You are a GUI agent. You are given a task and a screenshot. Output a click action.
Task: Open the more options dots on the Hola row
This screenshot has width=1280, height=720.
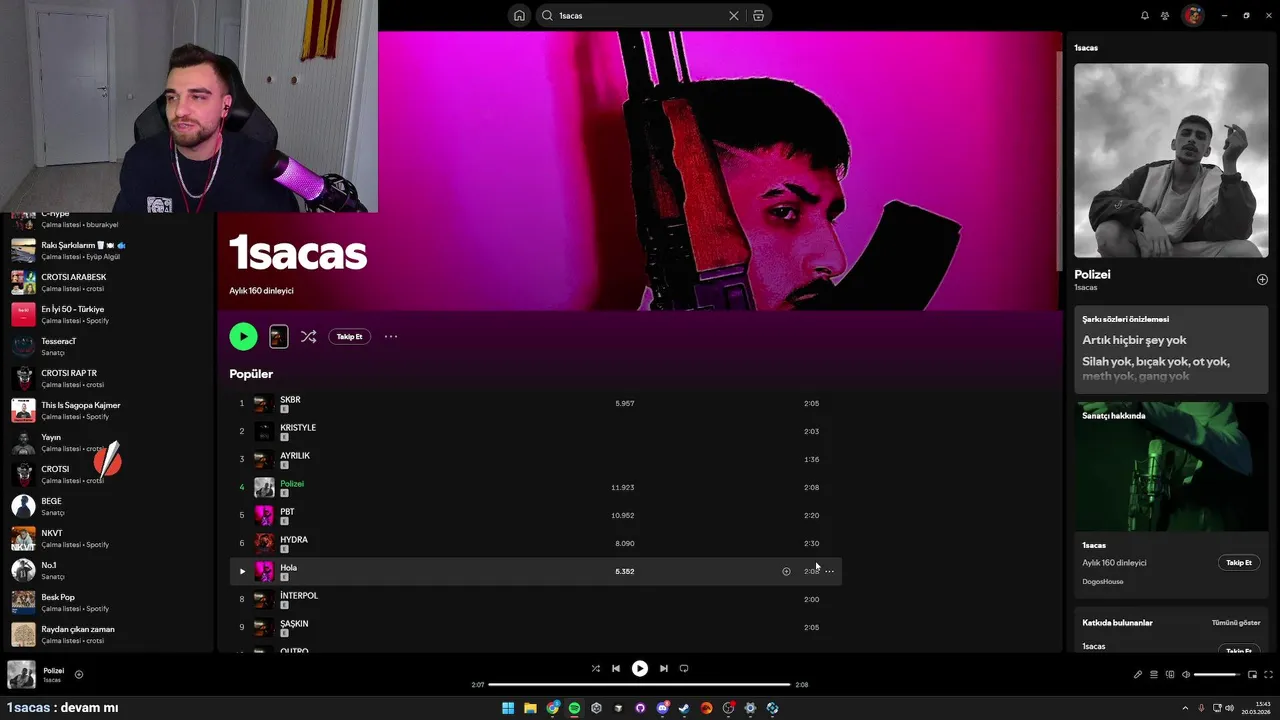coord(829,571)
